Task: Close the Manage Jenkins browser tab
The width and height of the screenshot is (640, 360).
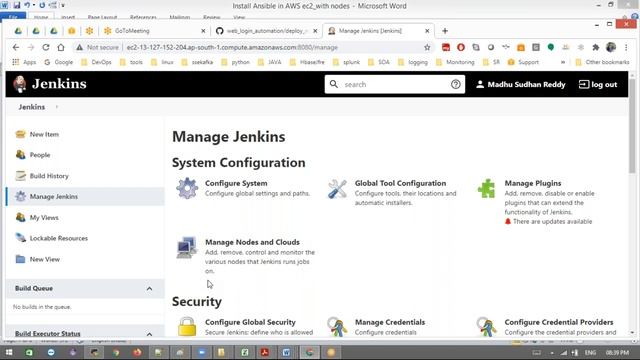Action: [x=427, y=31]
